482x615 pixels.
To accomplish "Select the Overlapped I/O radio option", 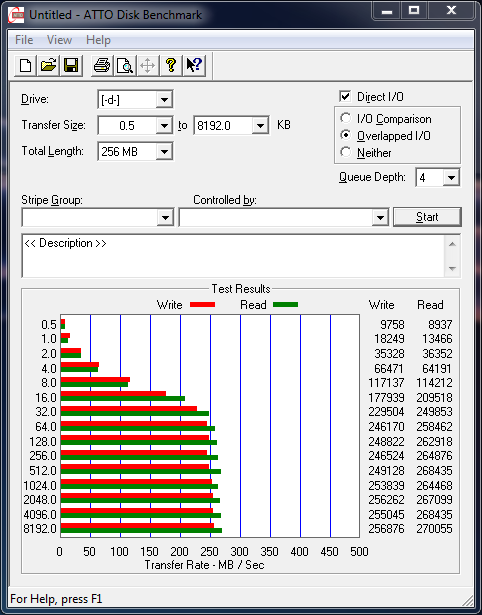I will [x=346, y=135].
